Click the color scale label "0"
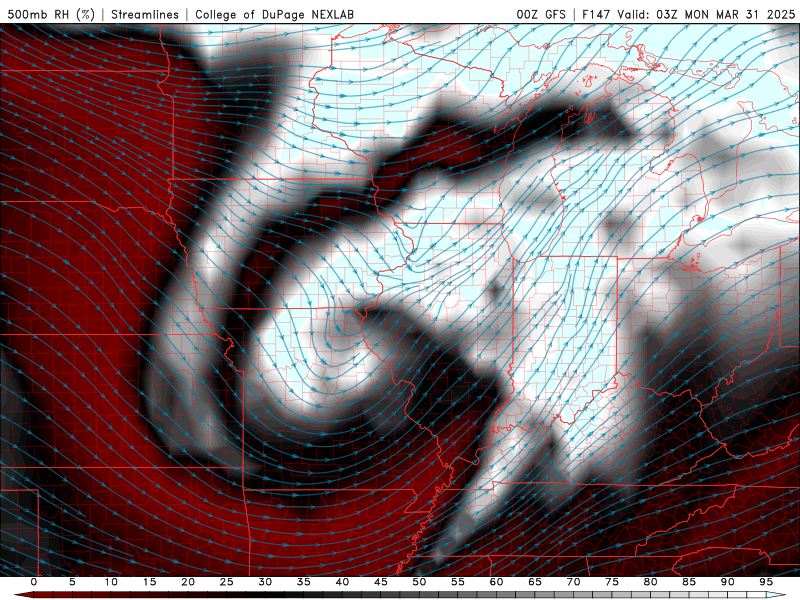 pyautogui.click(x=34, y=582)
